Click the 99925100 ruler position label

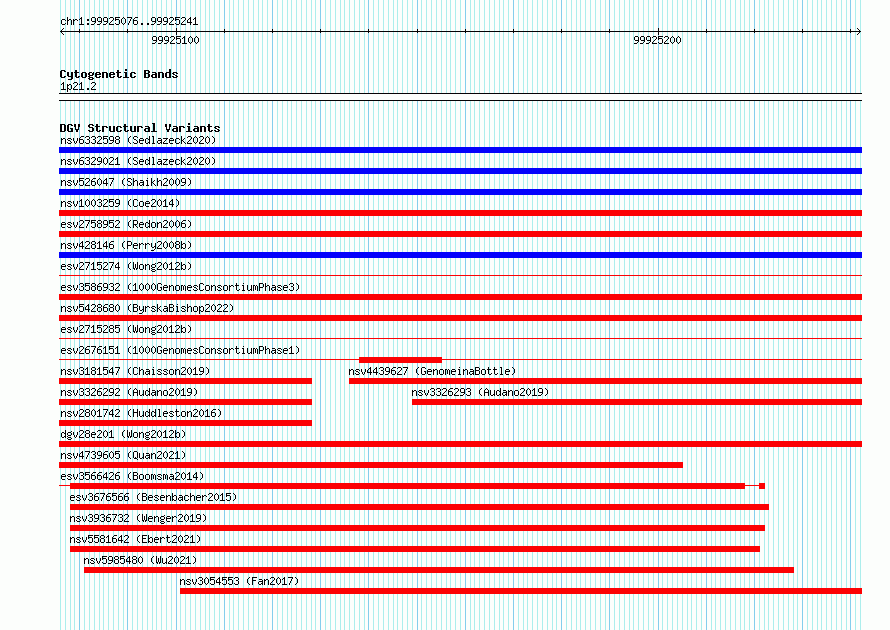tap(175, 40)
